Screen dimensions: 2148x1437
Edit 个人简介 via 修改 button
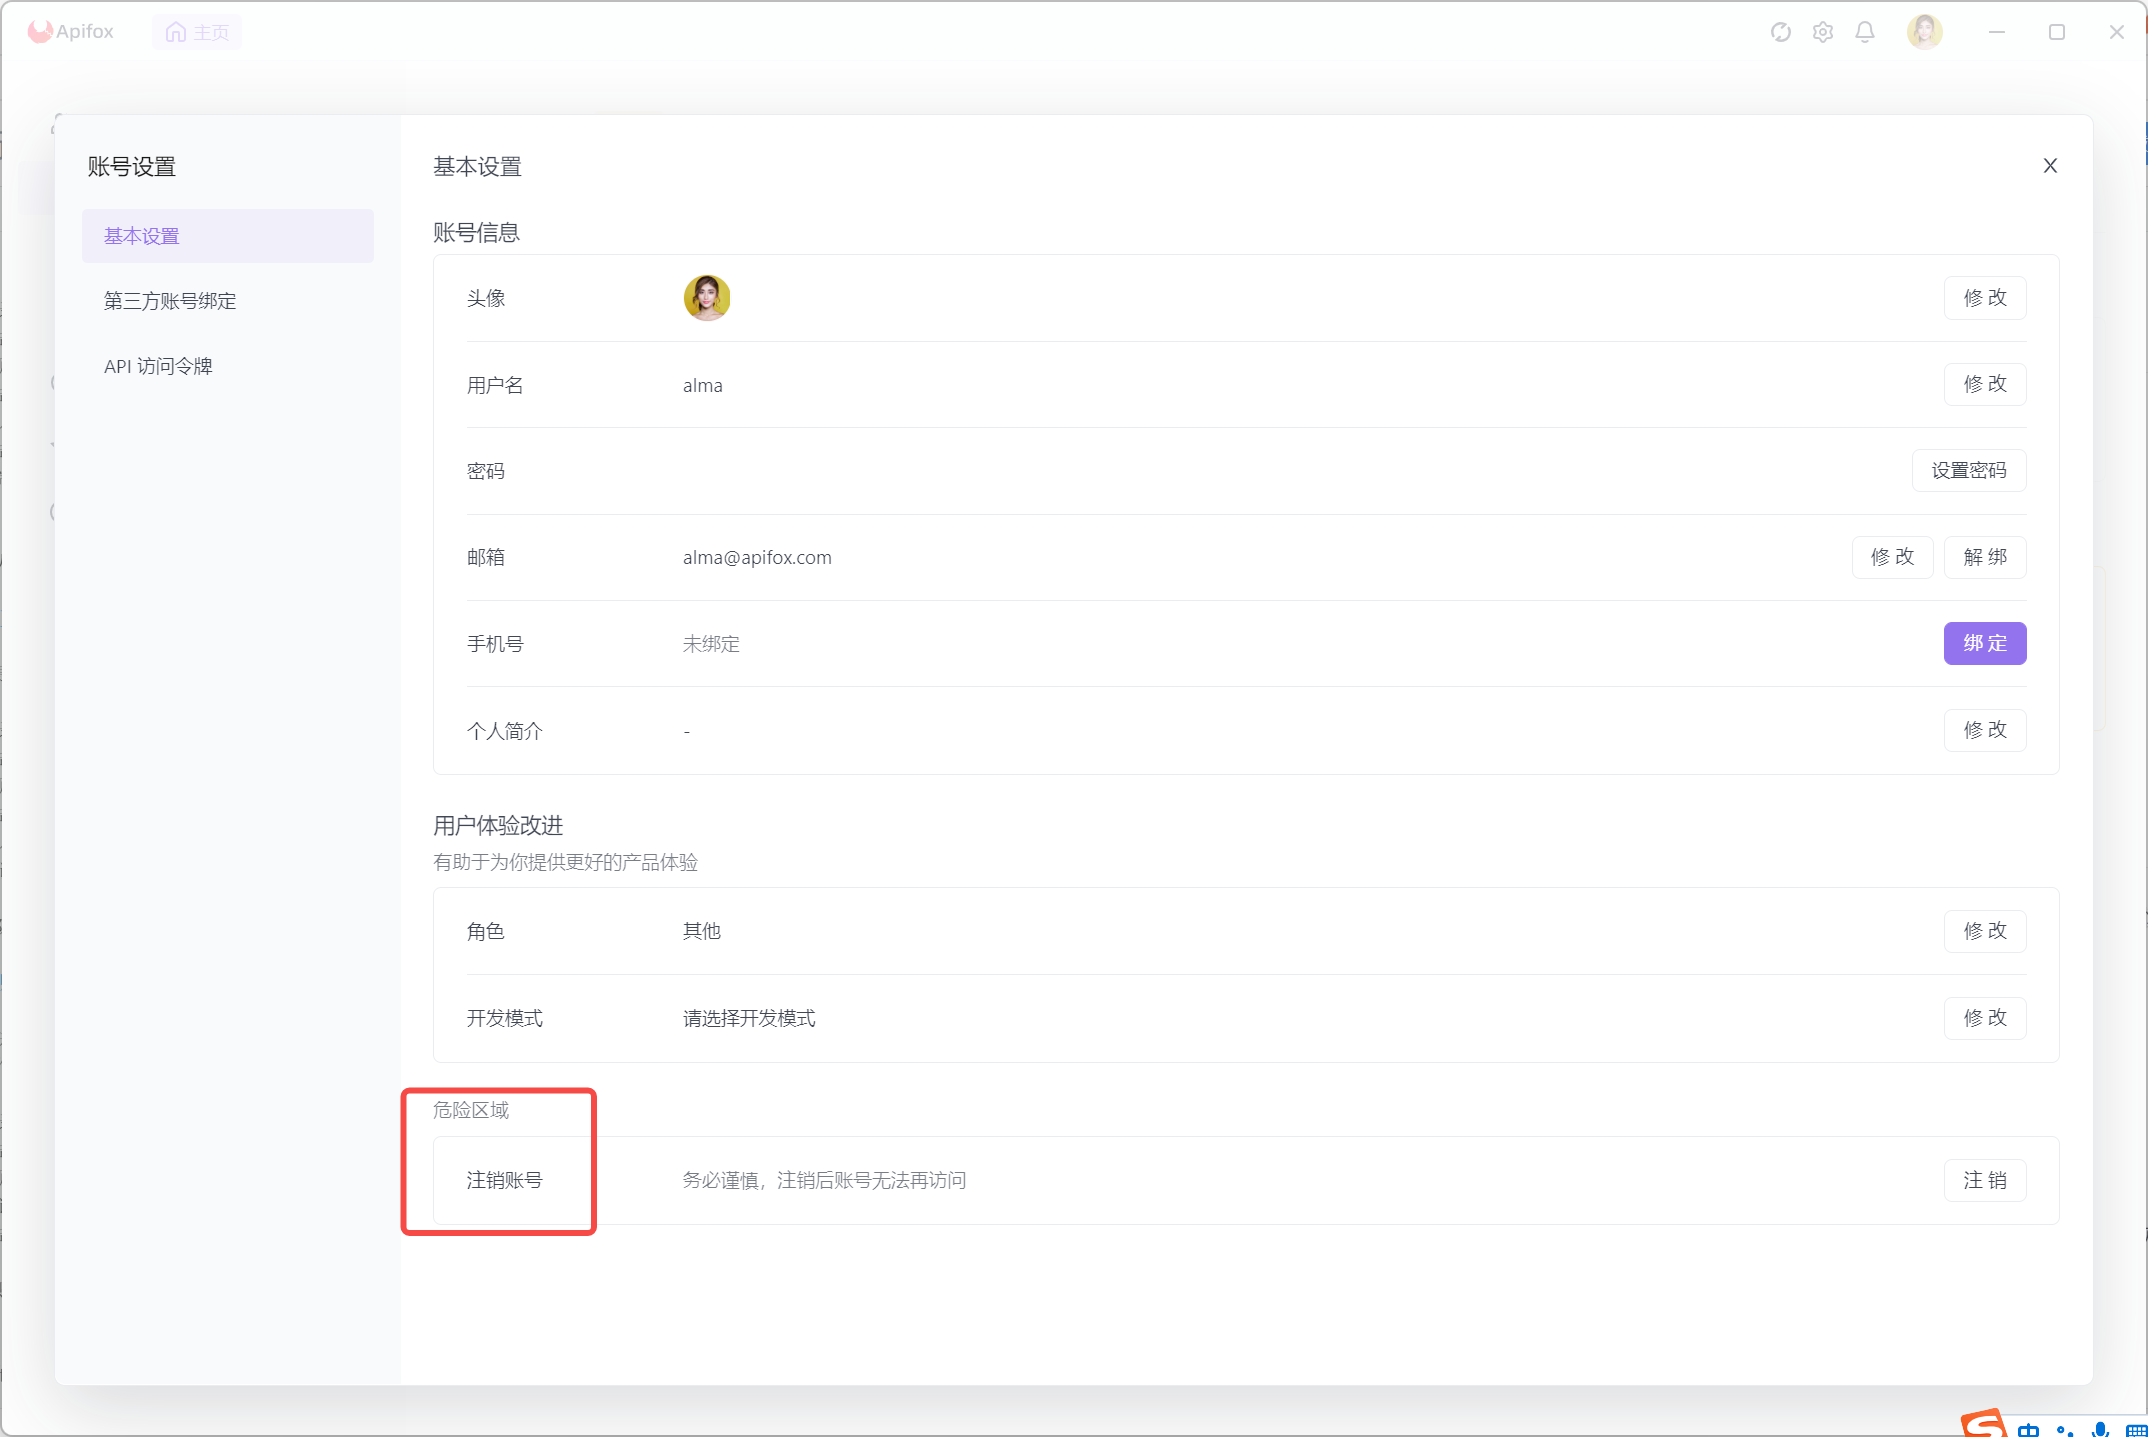tap(1984, 730)
